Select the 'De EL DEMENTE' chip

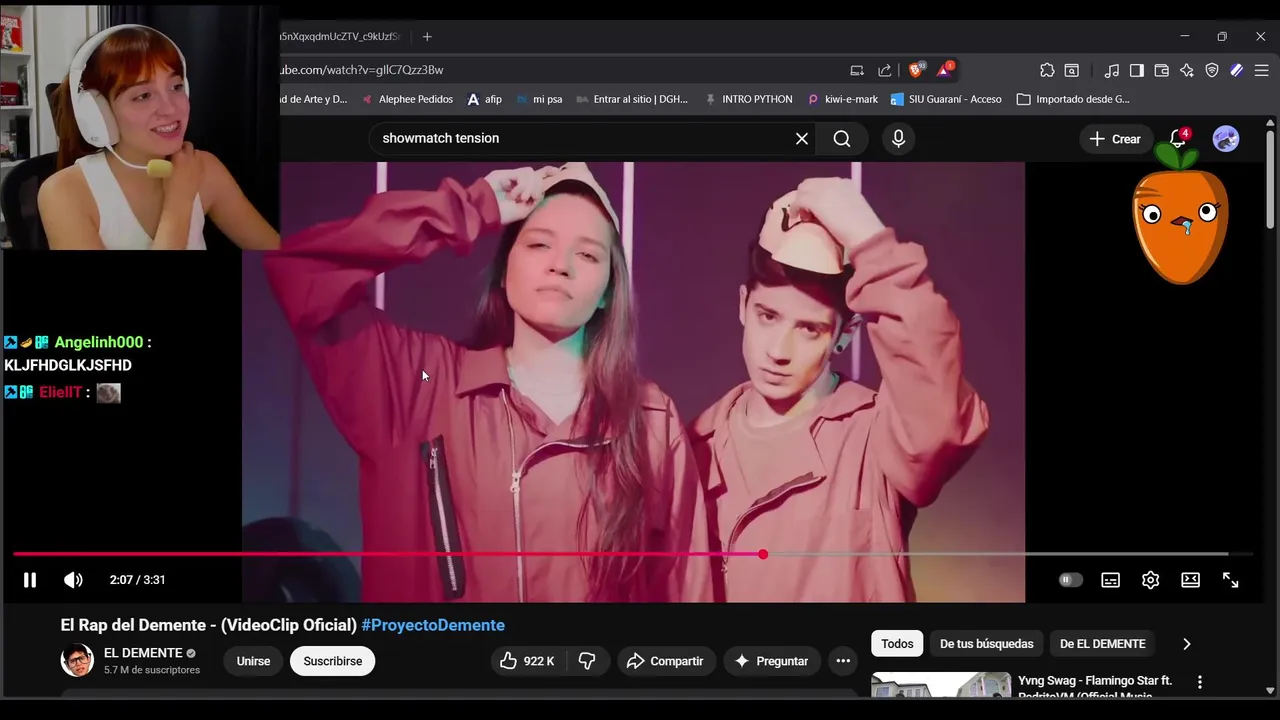coord(1102,644)
